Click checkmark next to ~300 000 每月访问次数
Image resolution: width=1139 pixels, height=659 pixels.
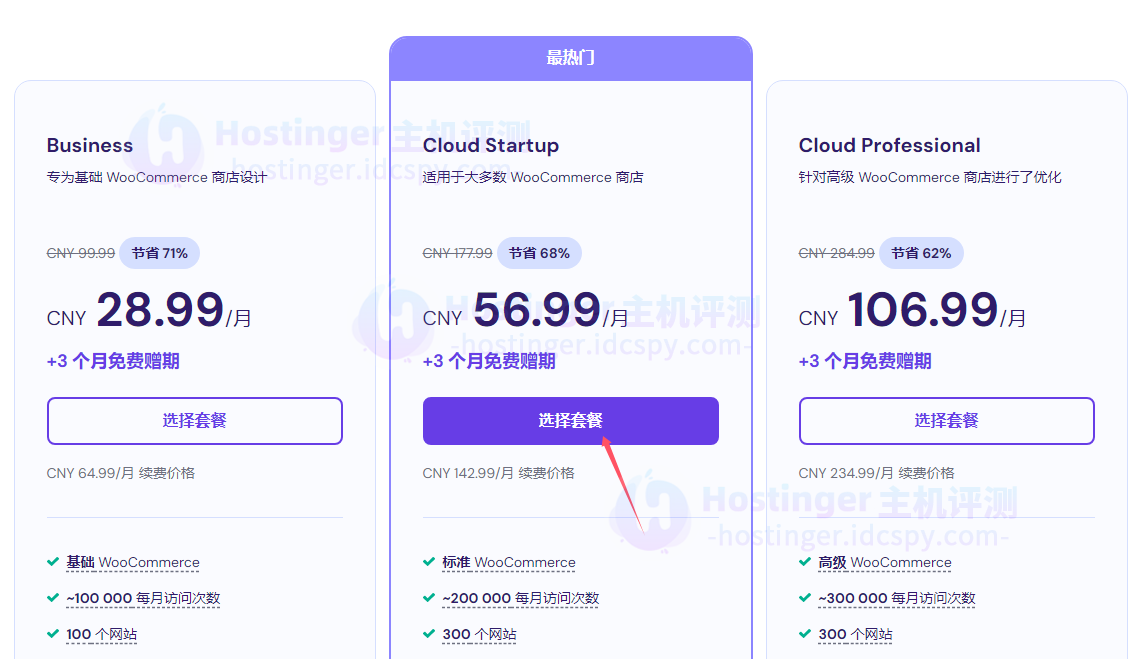805,598
